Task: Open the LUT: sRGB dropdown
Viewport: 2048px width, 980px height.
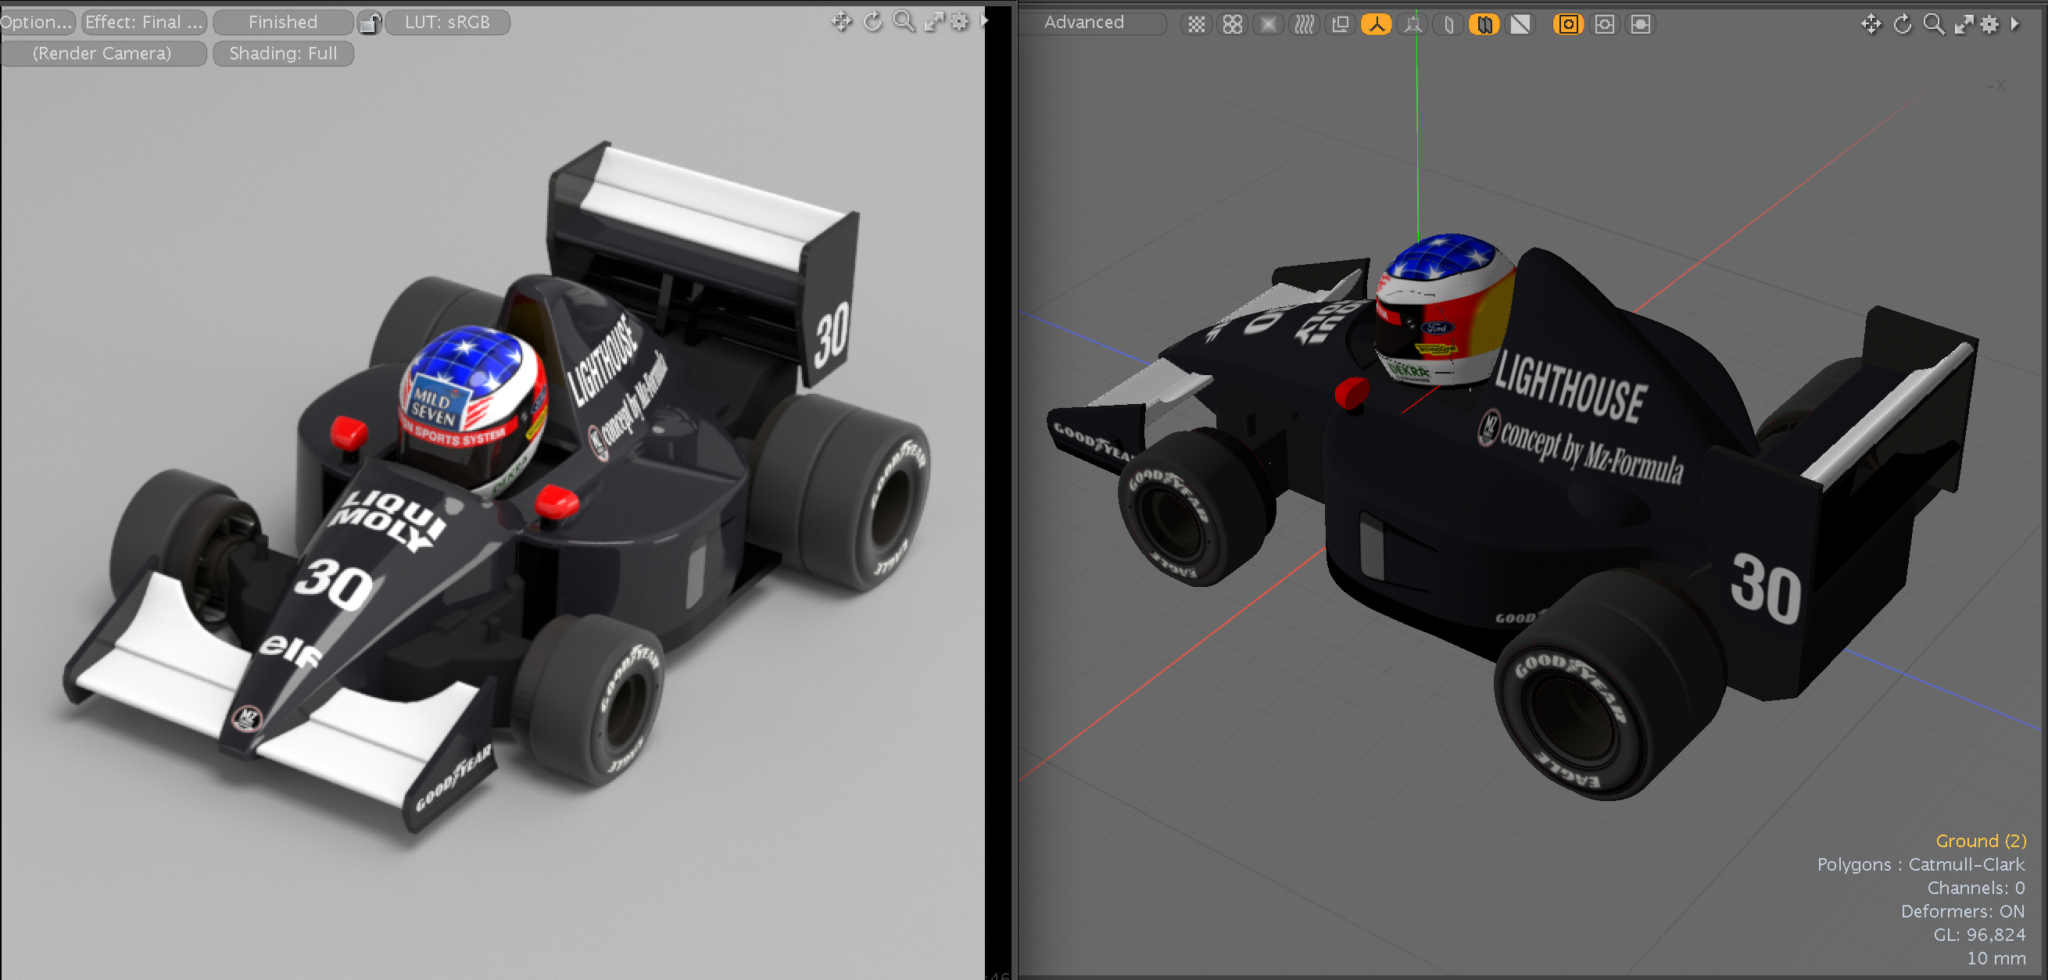Action: (447, 22)
